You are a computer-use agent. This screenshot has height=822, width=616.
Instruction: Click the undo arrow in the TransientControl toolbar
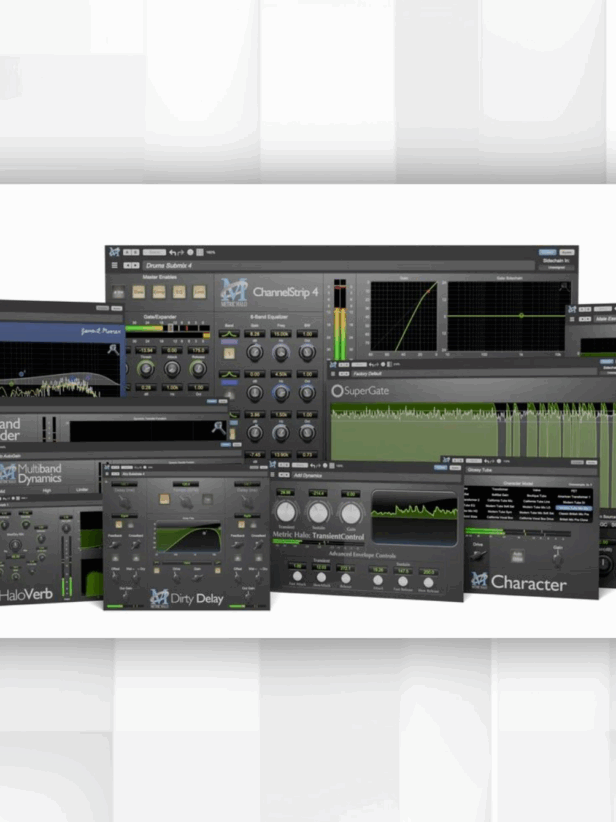312,465
